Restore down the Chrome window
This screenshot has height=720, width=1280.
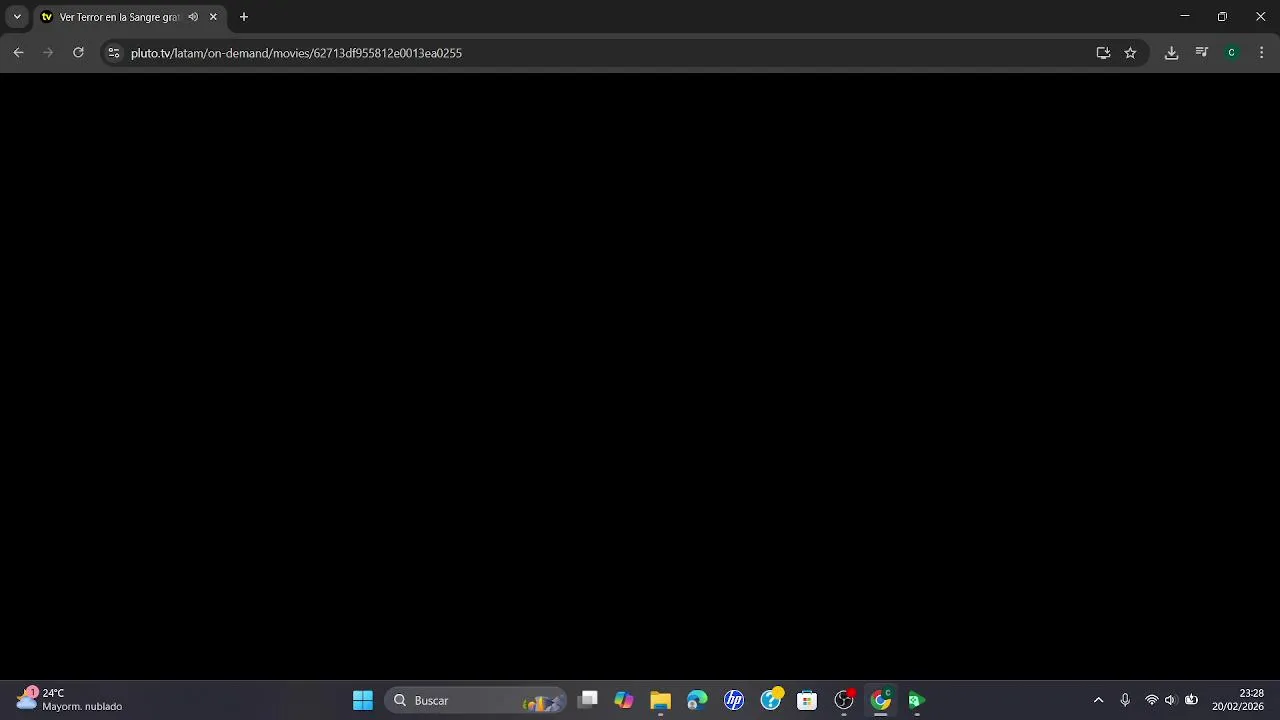point(1222,17)
